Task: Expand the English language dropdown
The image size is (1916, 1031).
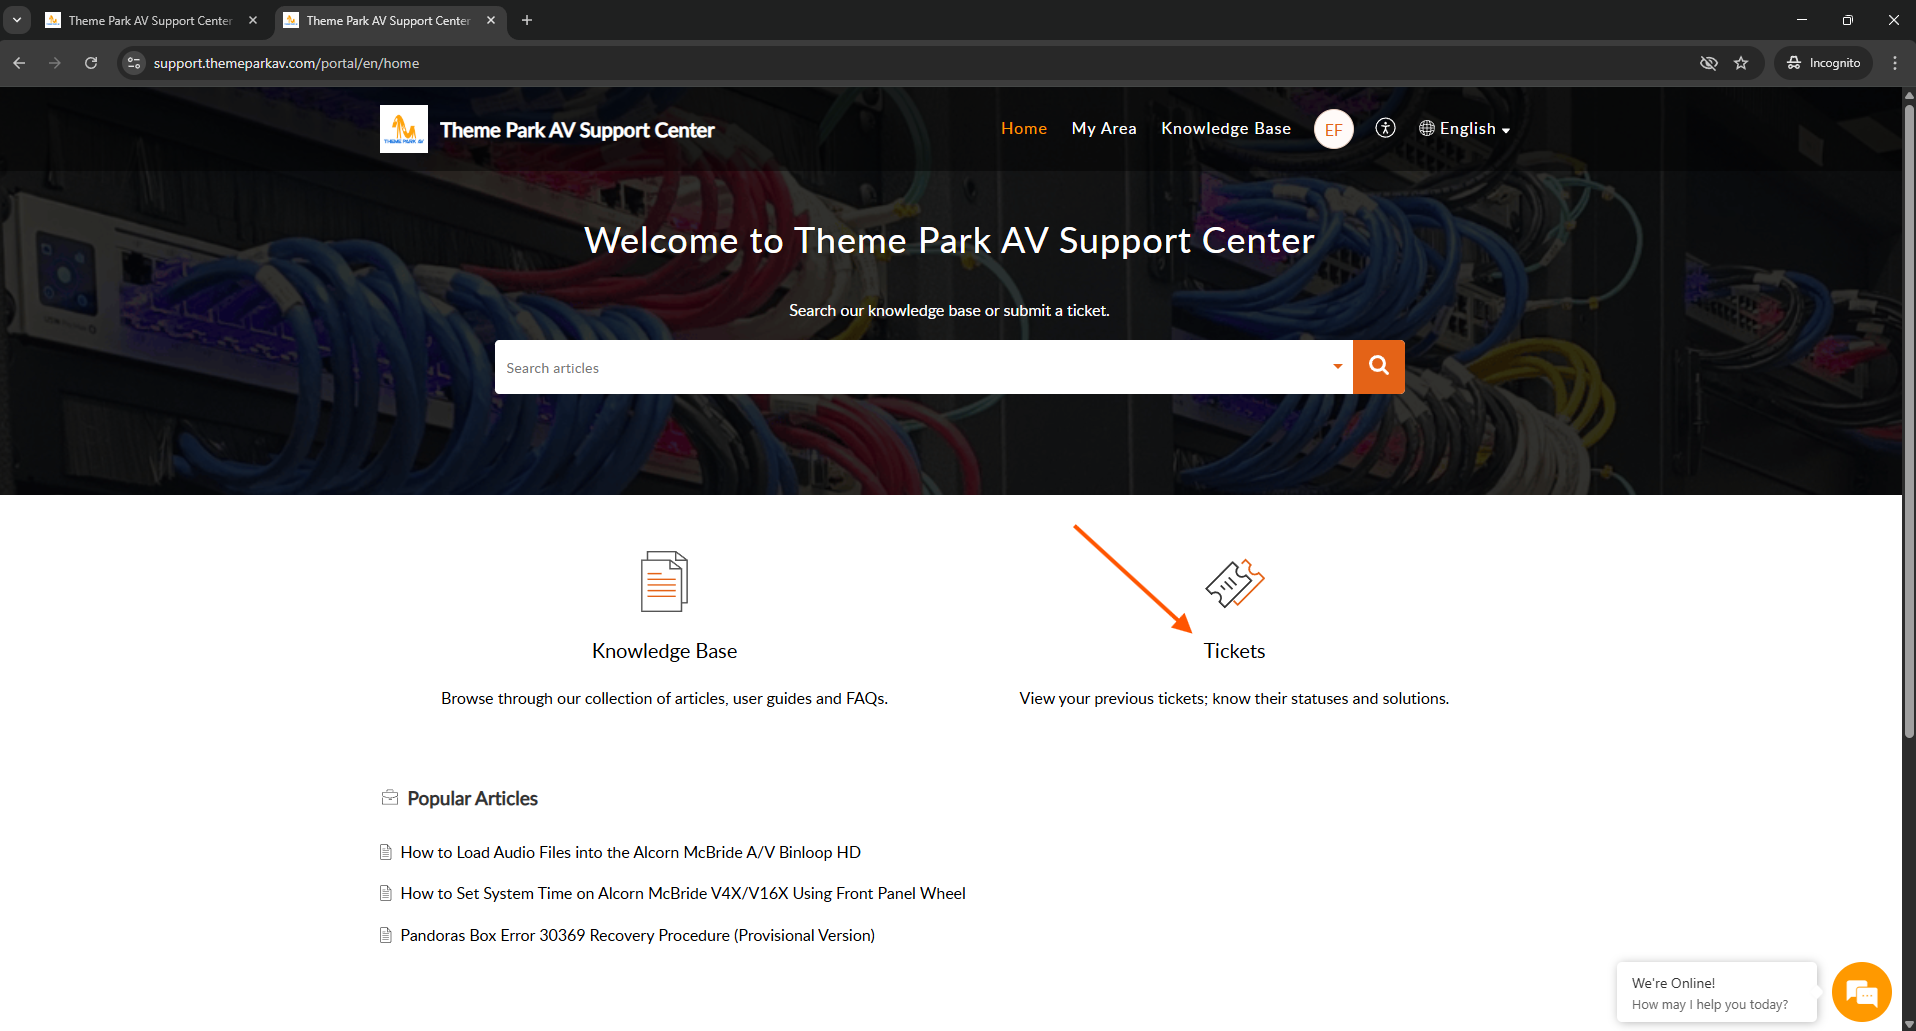Action: click(1465, 129)
